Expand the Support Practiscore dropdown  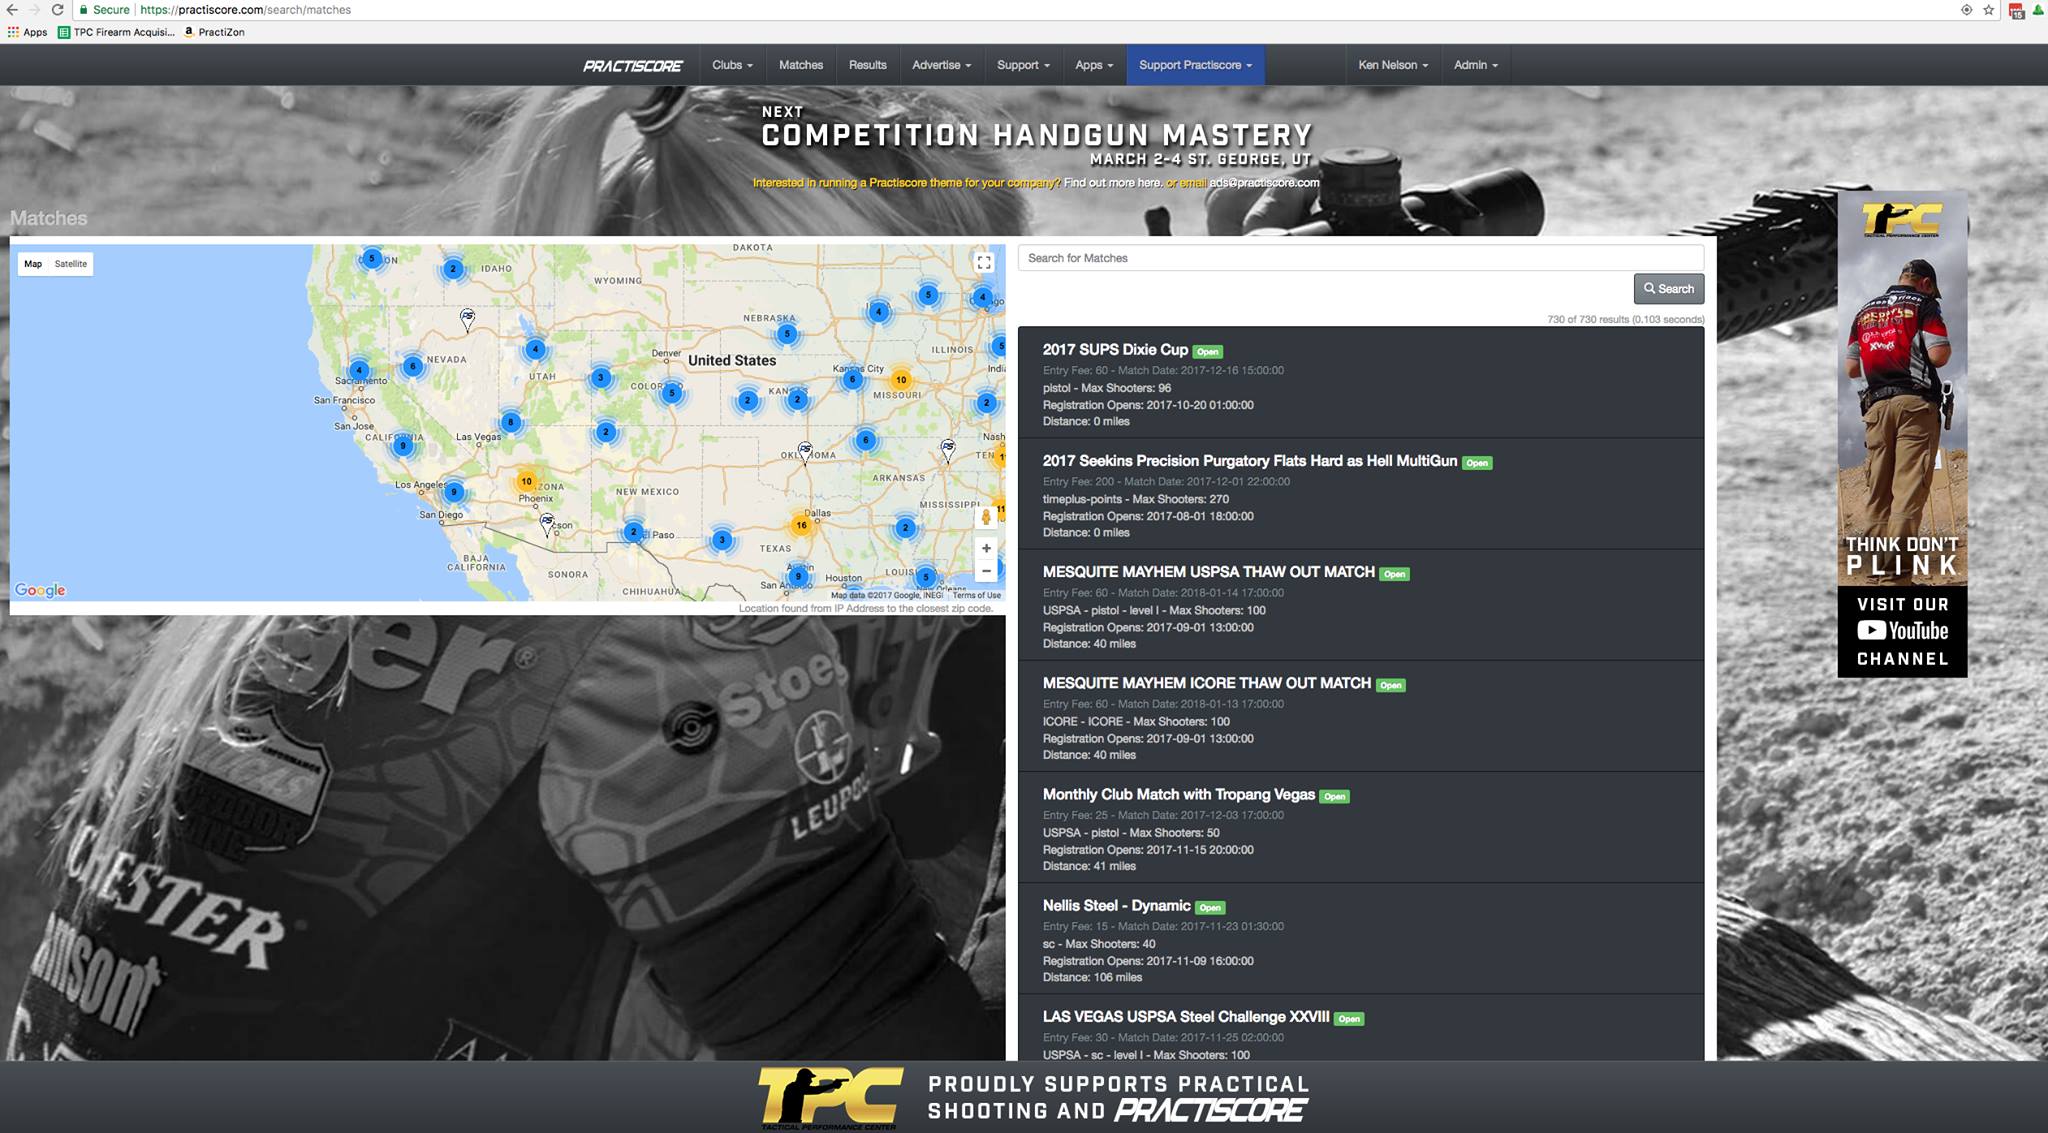pyautogui.click(x=1195, y=65)
